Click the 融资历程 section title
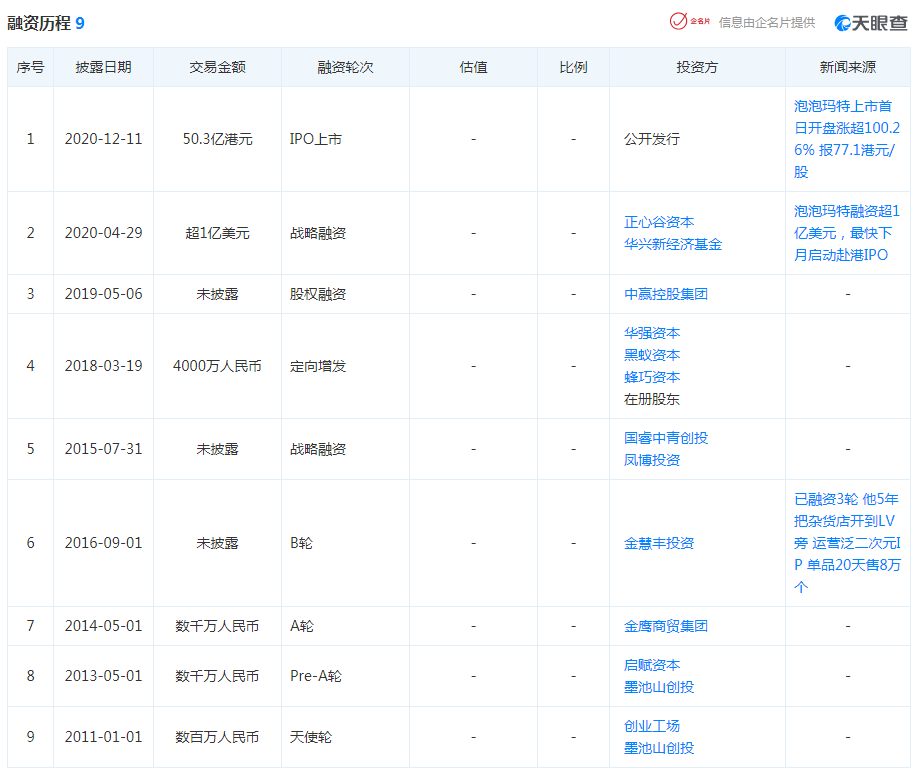 click(39, 22)
